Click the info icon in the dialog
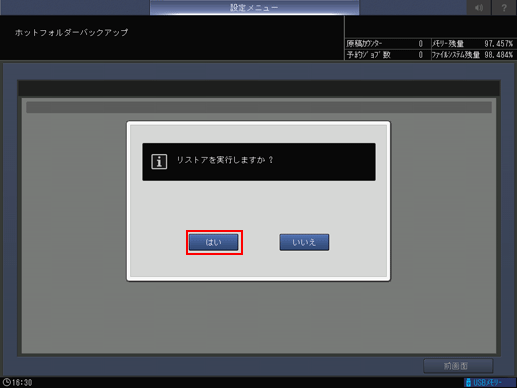The height and width of the screenshot is (388, 517). click(159, 162)
